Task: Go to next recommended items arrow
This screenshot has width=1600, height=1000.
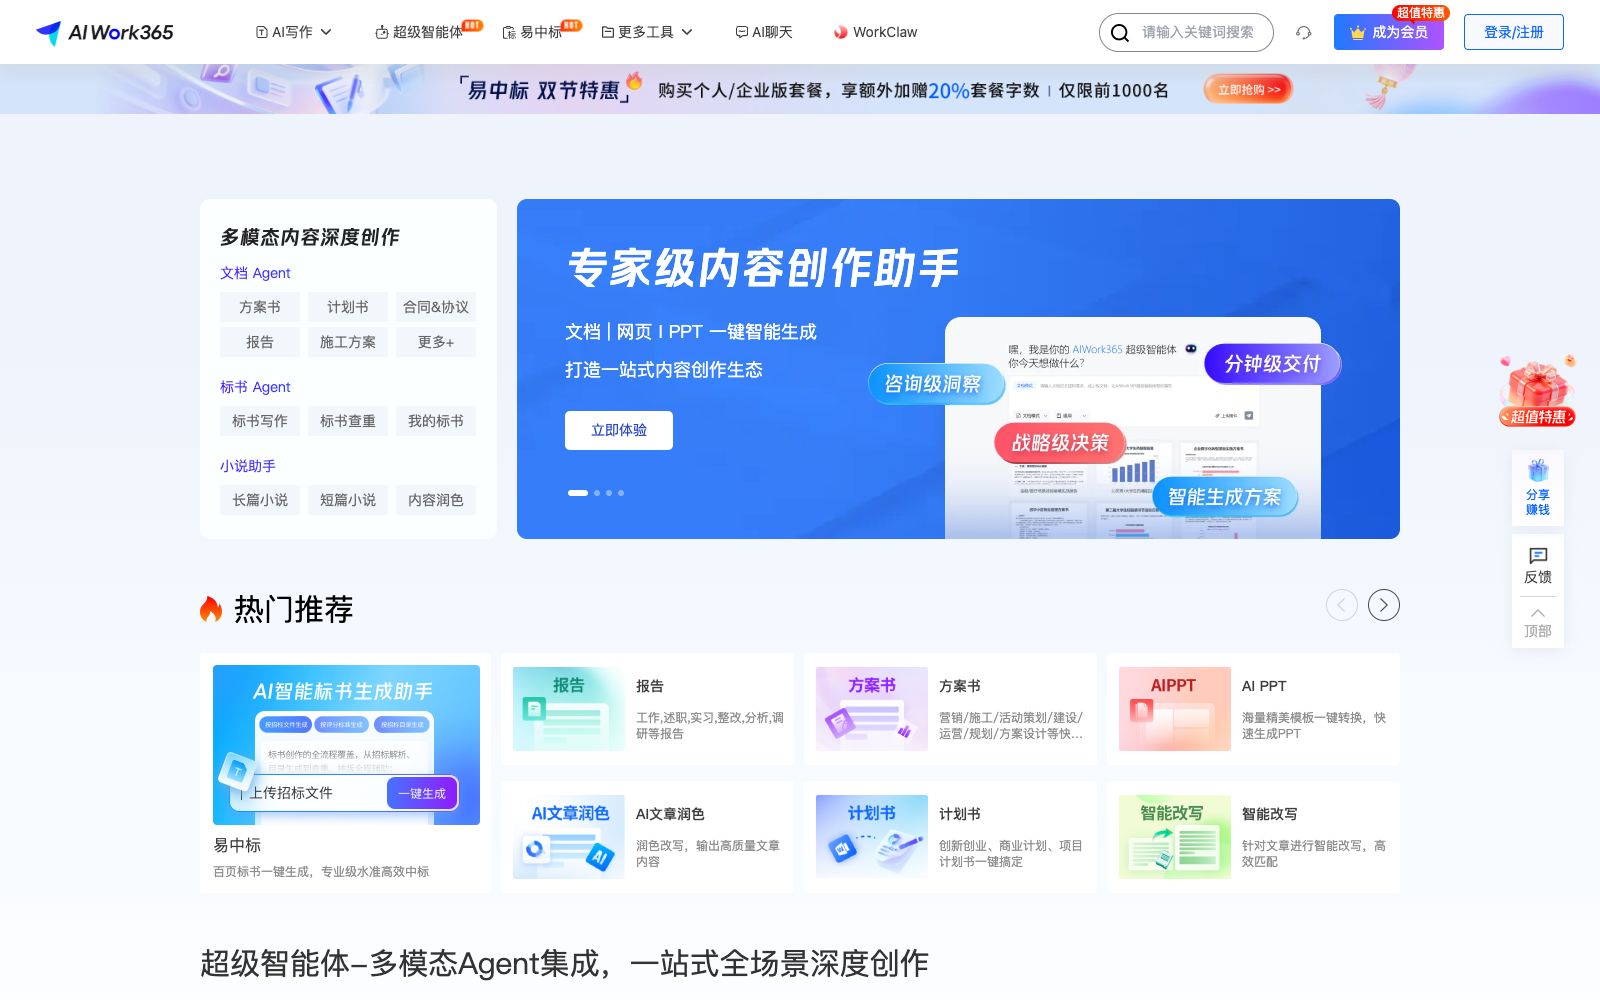Action: pos(1384,605)
